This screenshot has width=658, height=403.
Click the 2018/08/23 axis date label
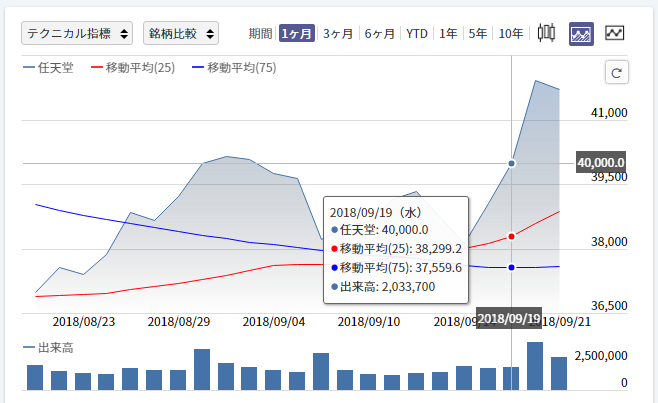[84, 322]
